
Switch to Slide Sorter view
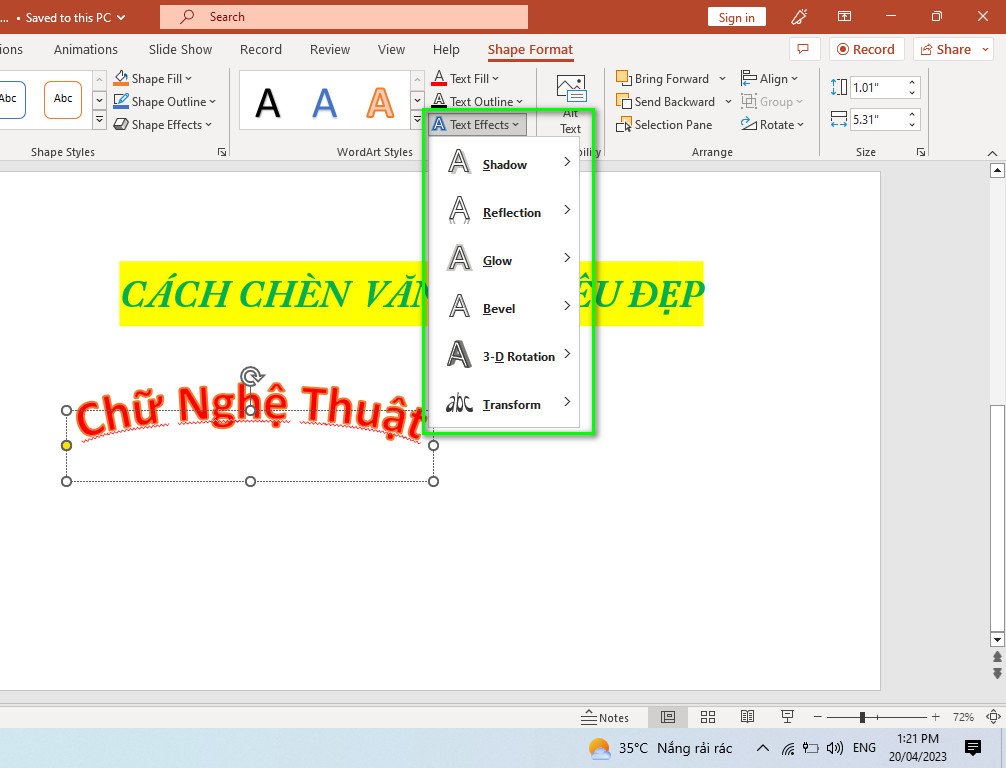click(708, 717)
